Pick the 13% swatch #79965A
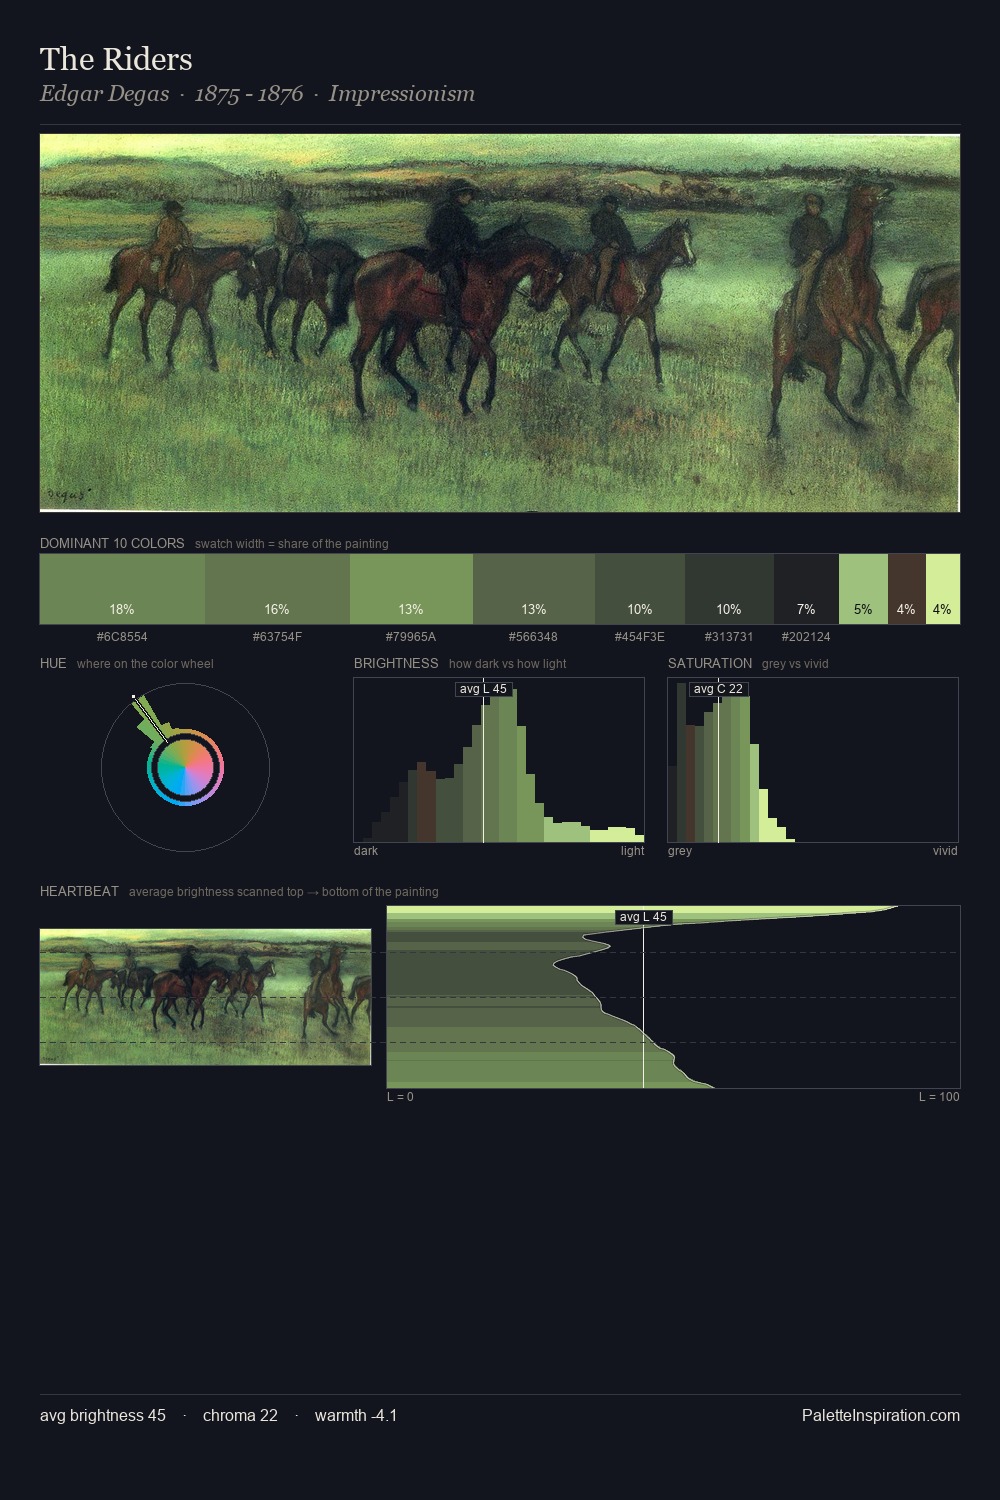The height and width of the screenshot is (1500, 1000). [x=411, y=589]
